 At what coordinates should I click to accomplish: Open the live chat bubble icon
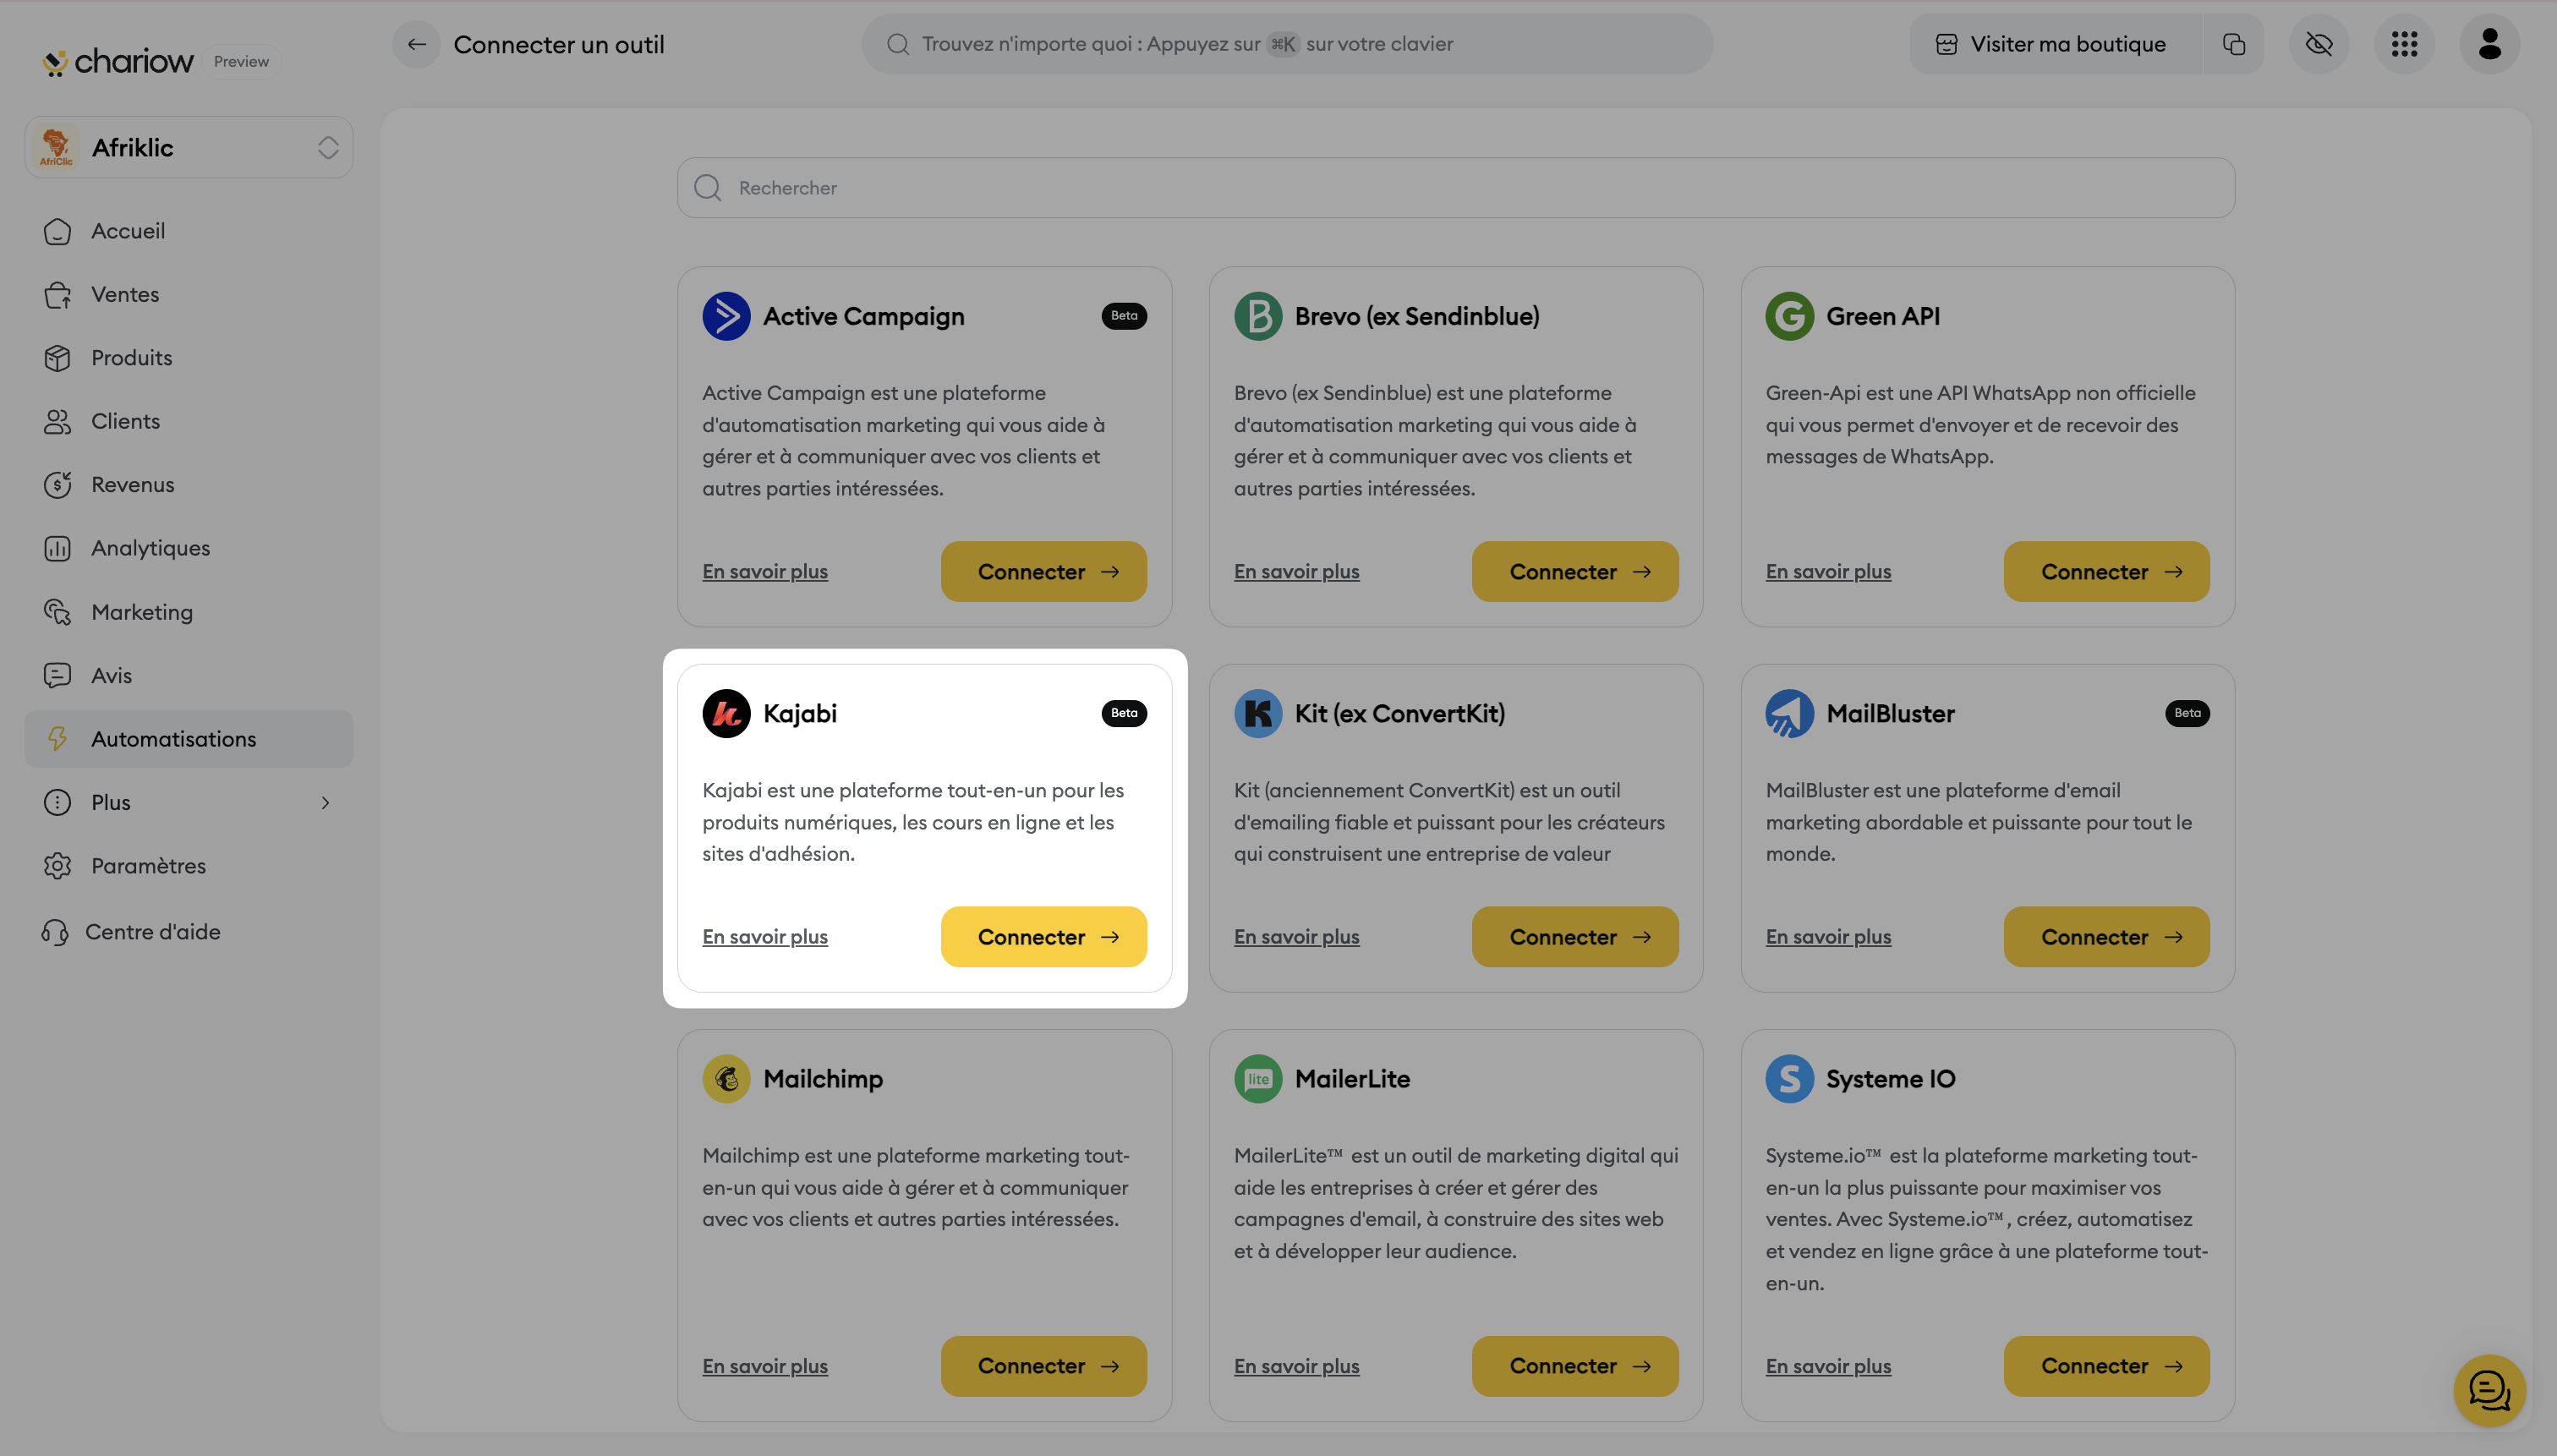click(2489, 1390)
